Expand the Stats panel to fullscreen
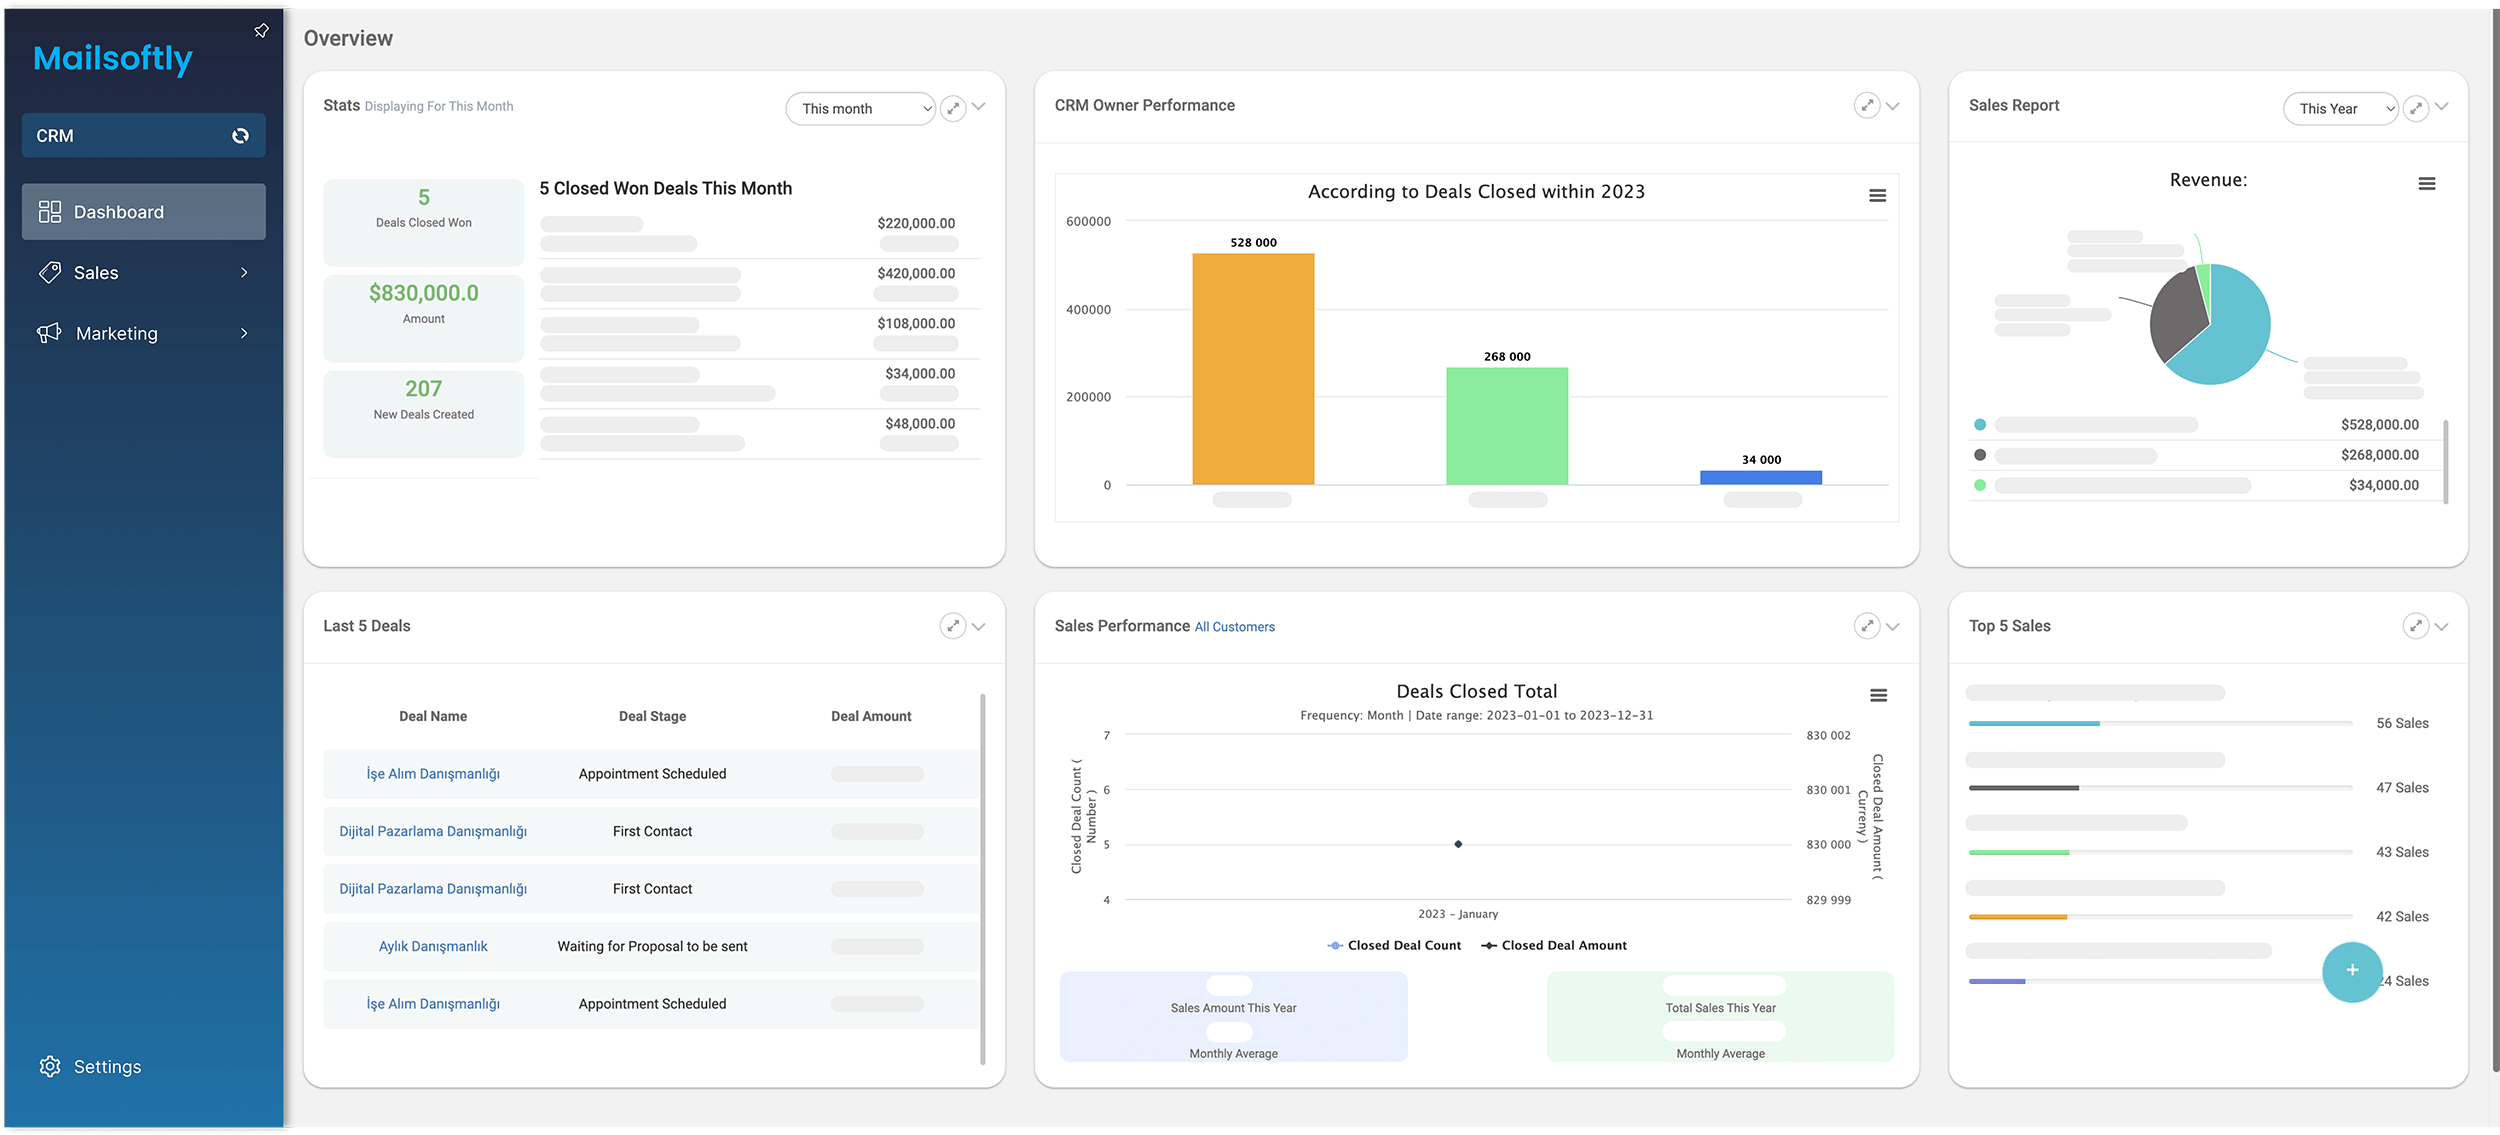 pos(953,108)
